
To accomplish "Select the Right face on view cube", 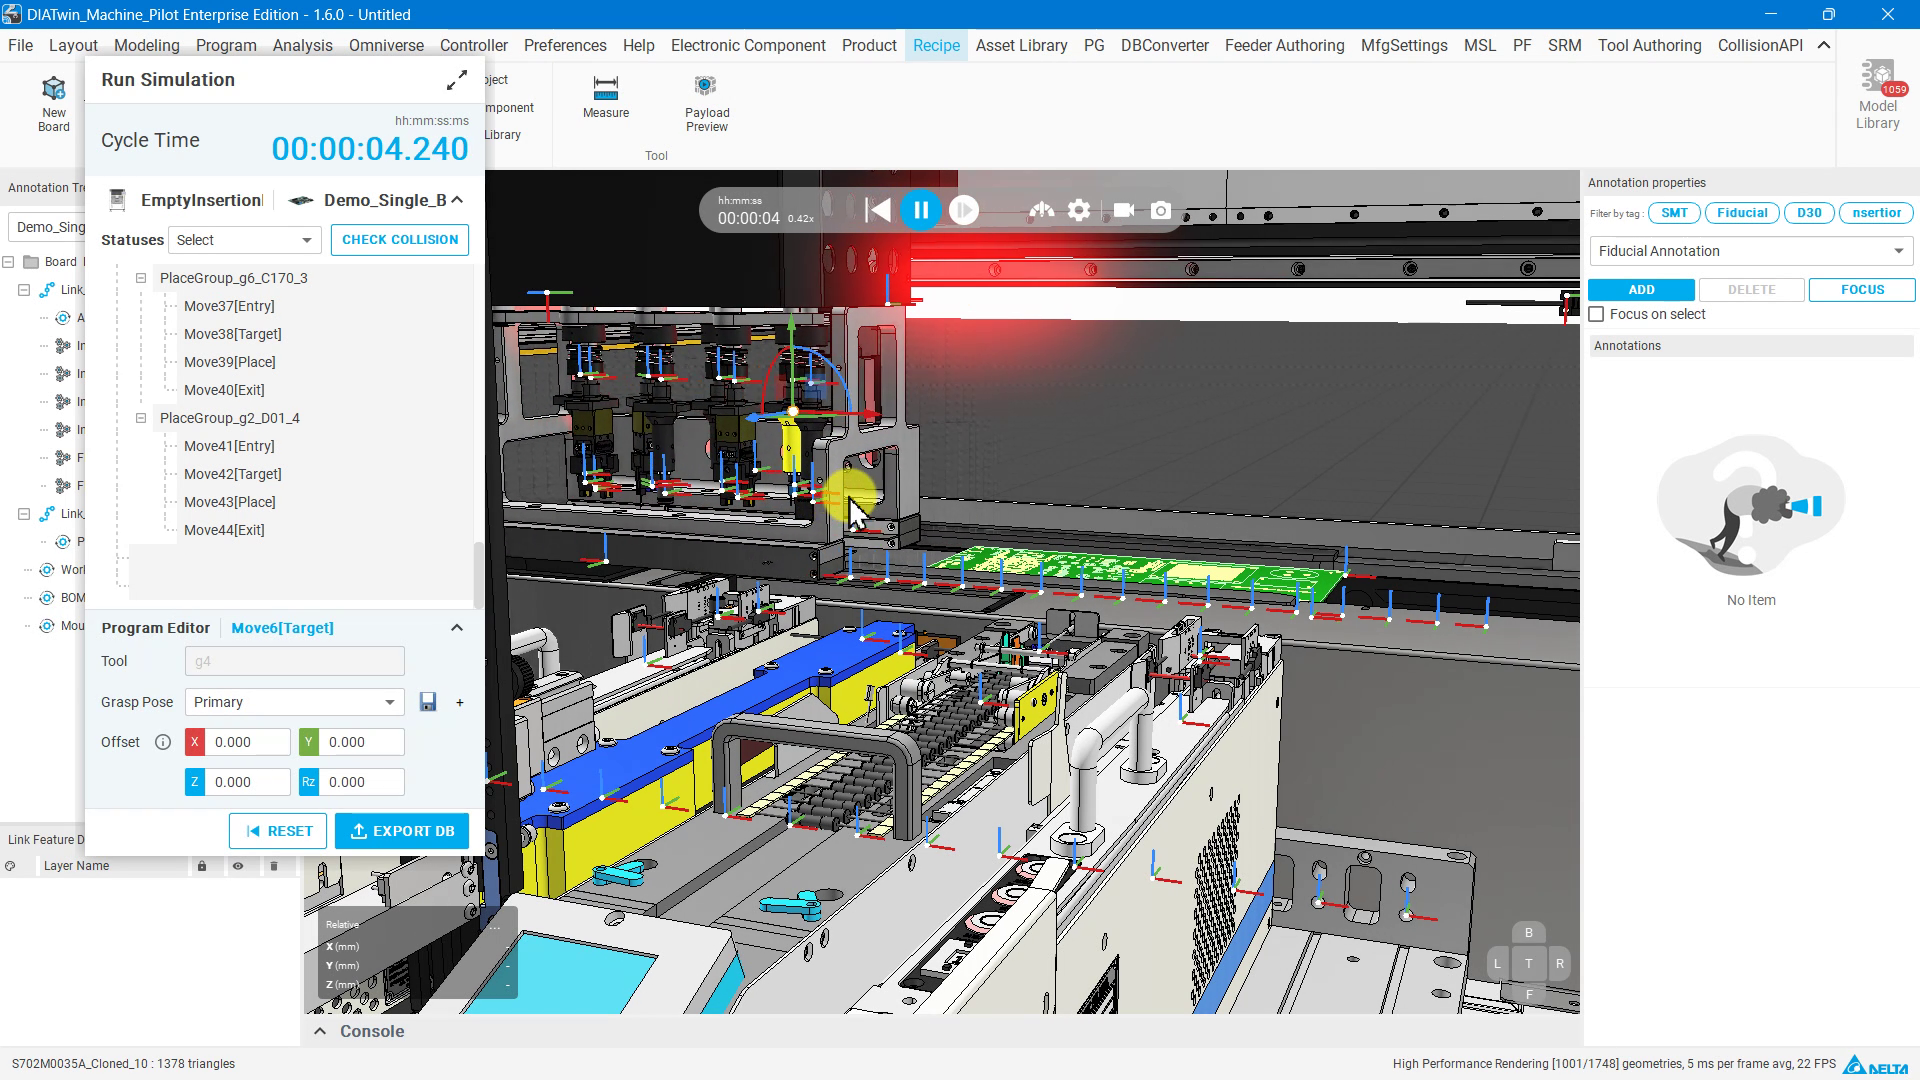I will [x=1559, y=964].
